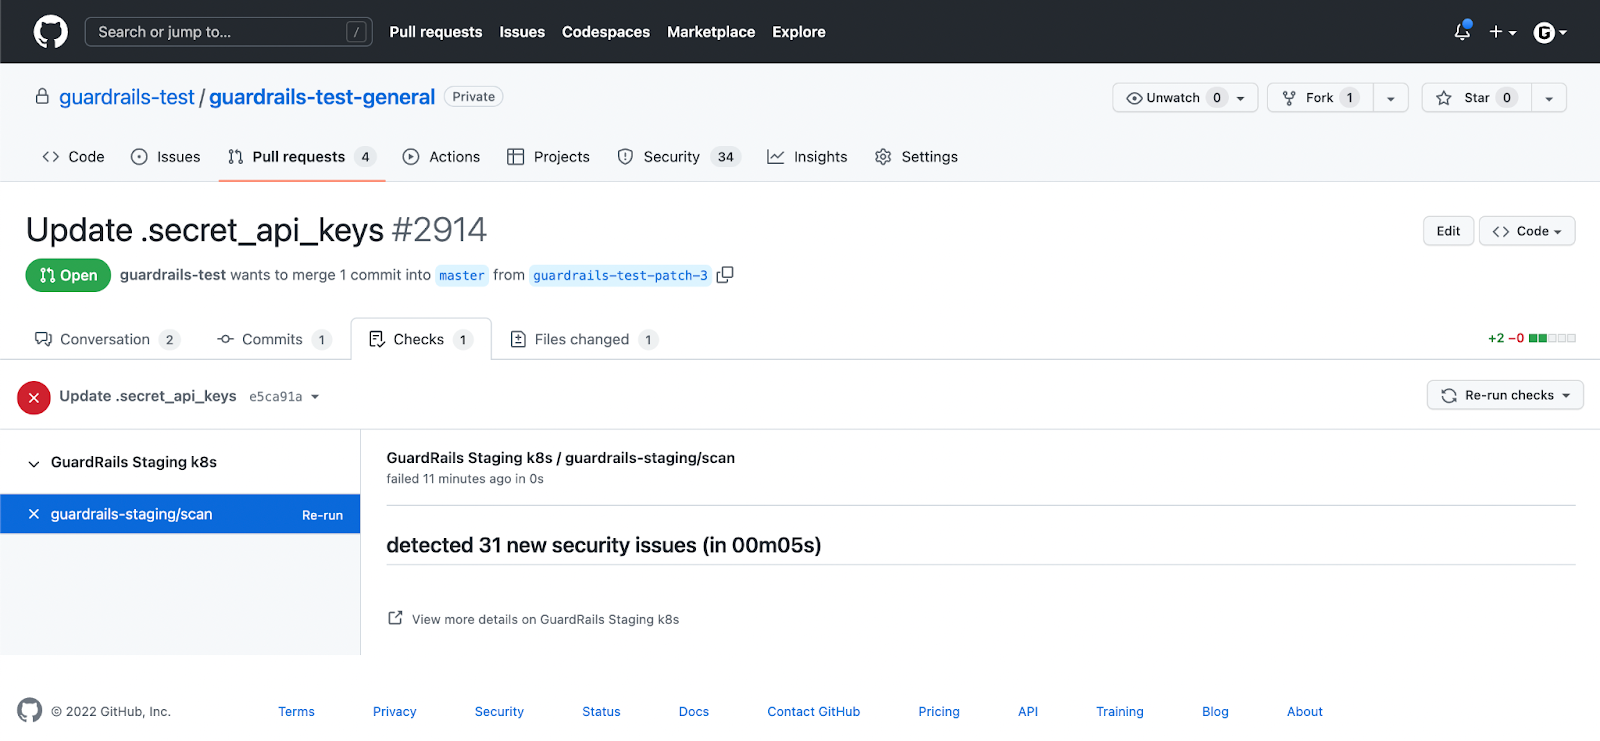Open View more details on GuardRails link
1600x741 pixels.
click(x=545, y=619)
